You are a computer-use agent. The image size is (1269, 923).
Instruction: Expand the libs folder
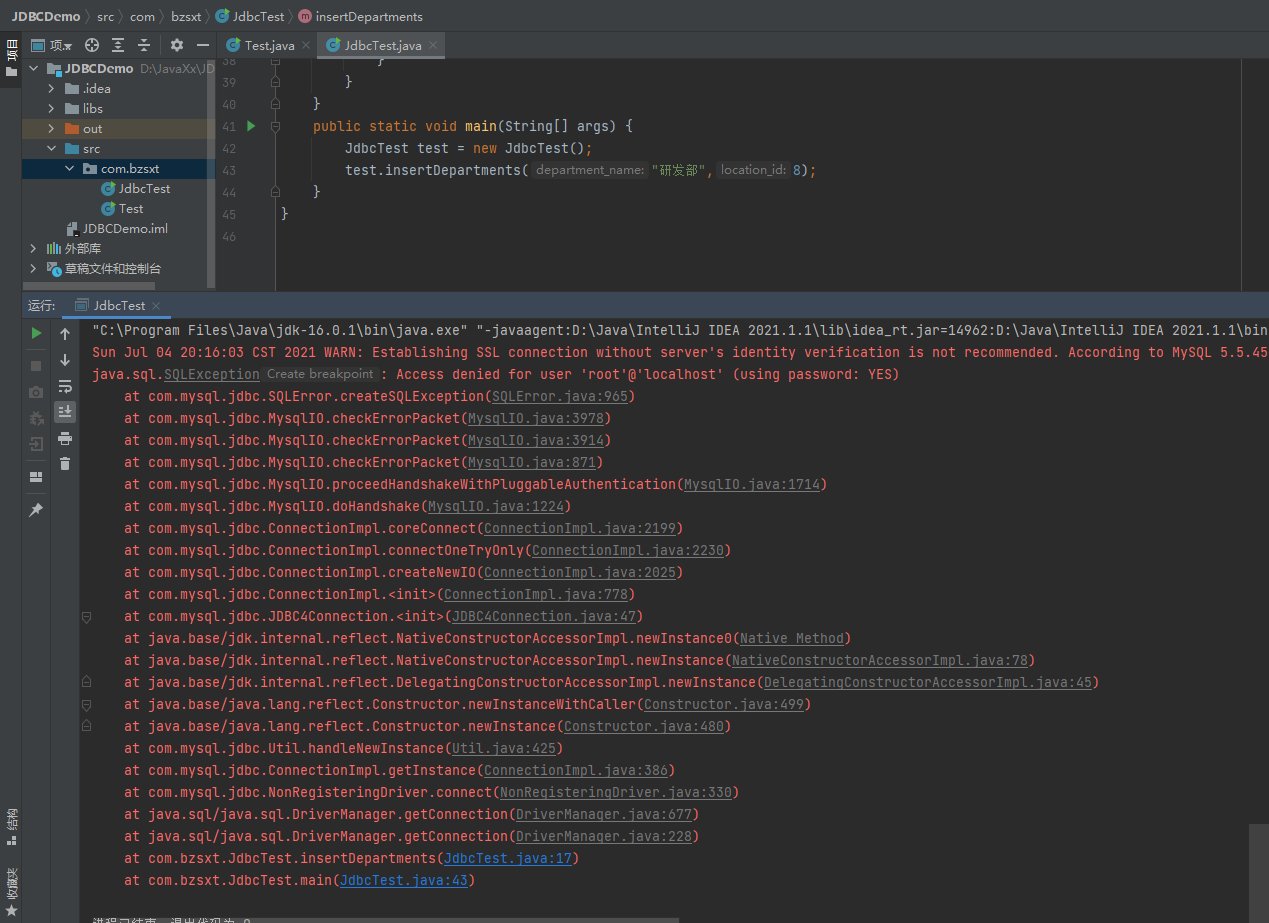(x=51, y=109)
